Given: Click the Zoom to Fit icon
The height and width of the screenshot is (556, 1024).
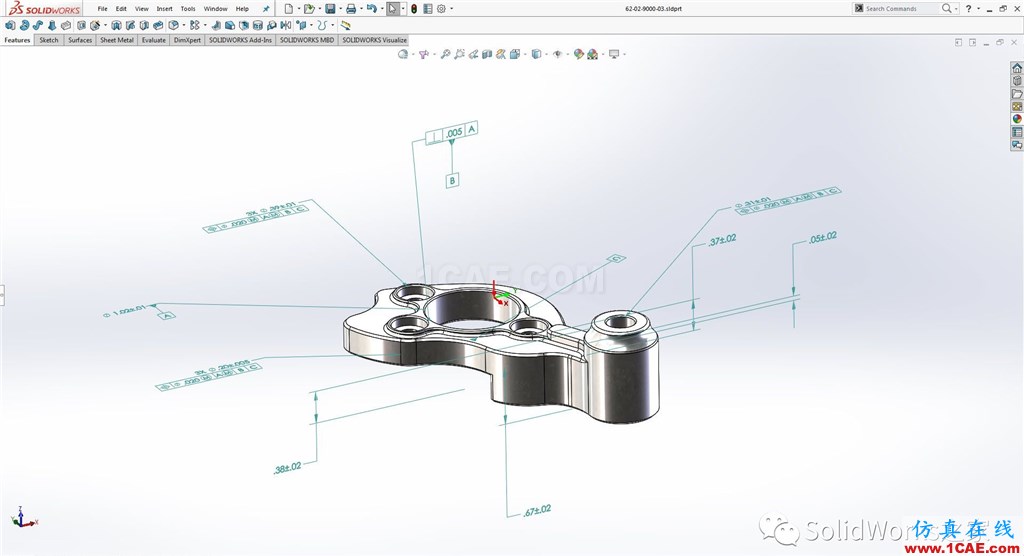Looking at the screenshot, I should [x=445, y=54].
